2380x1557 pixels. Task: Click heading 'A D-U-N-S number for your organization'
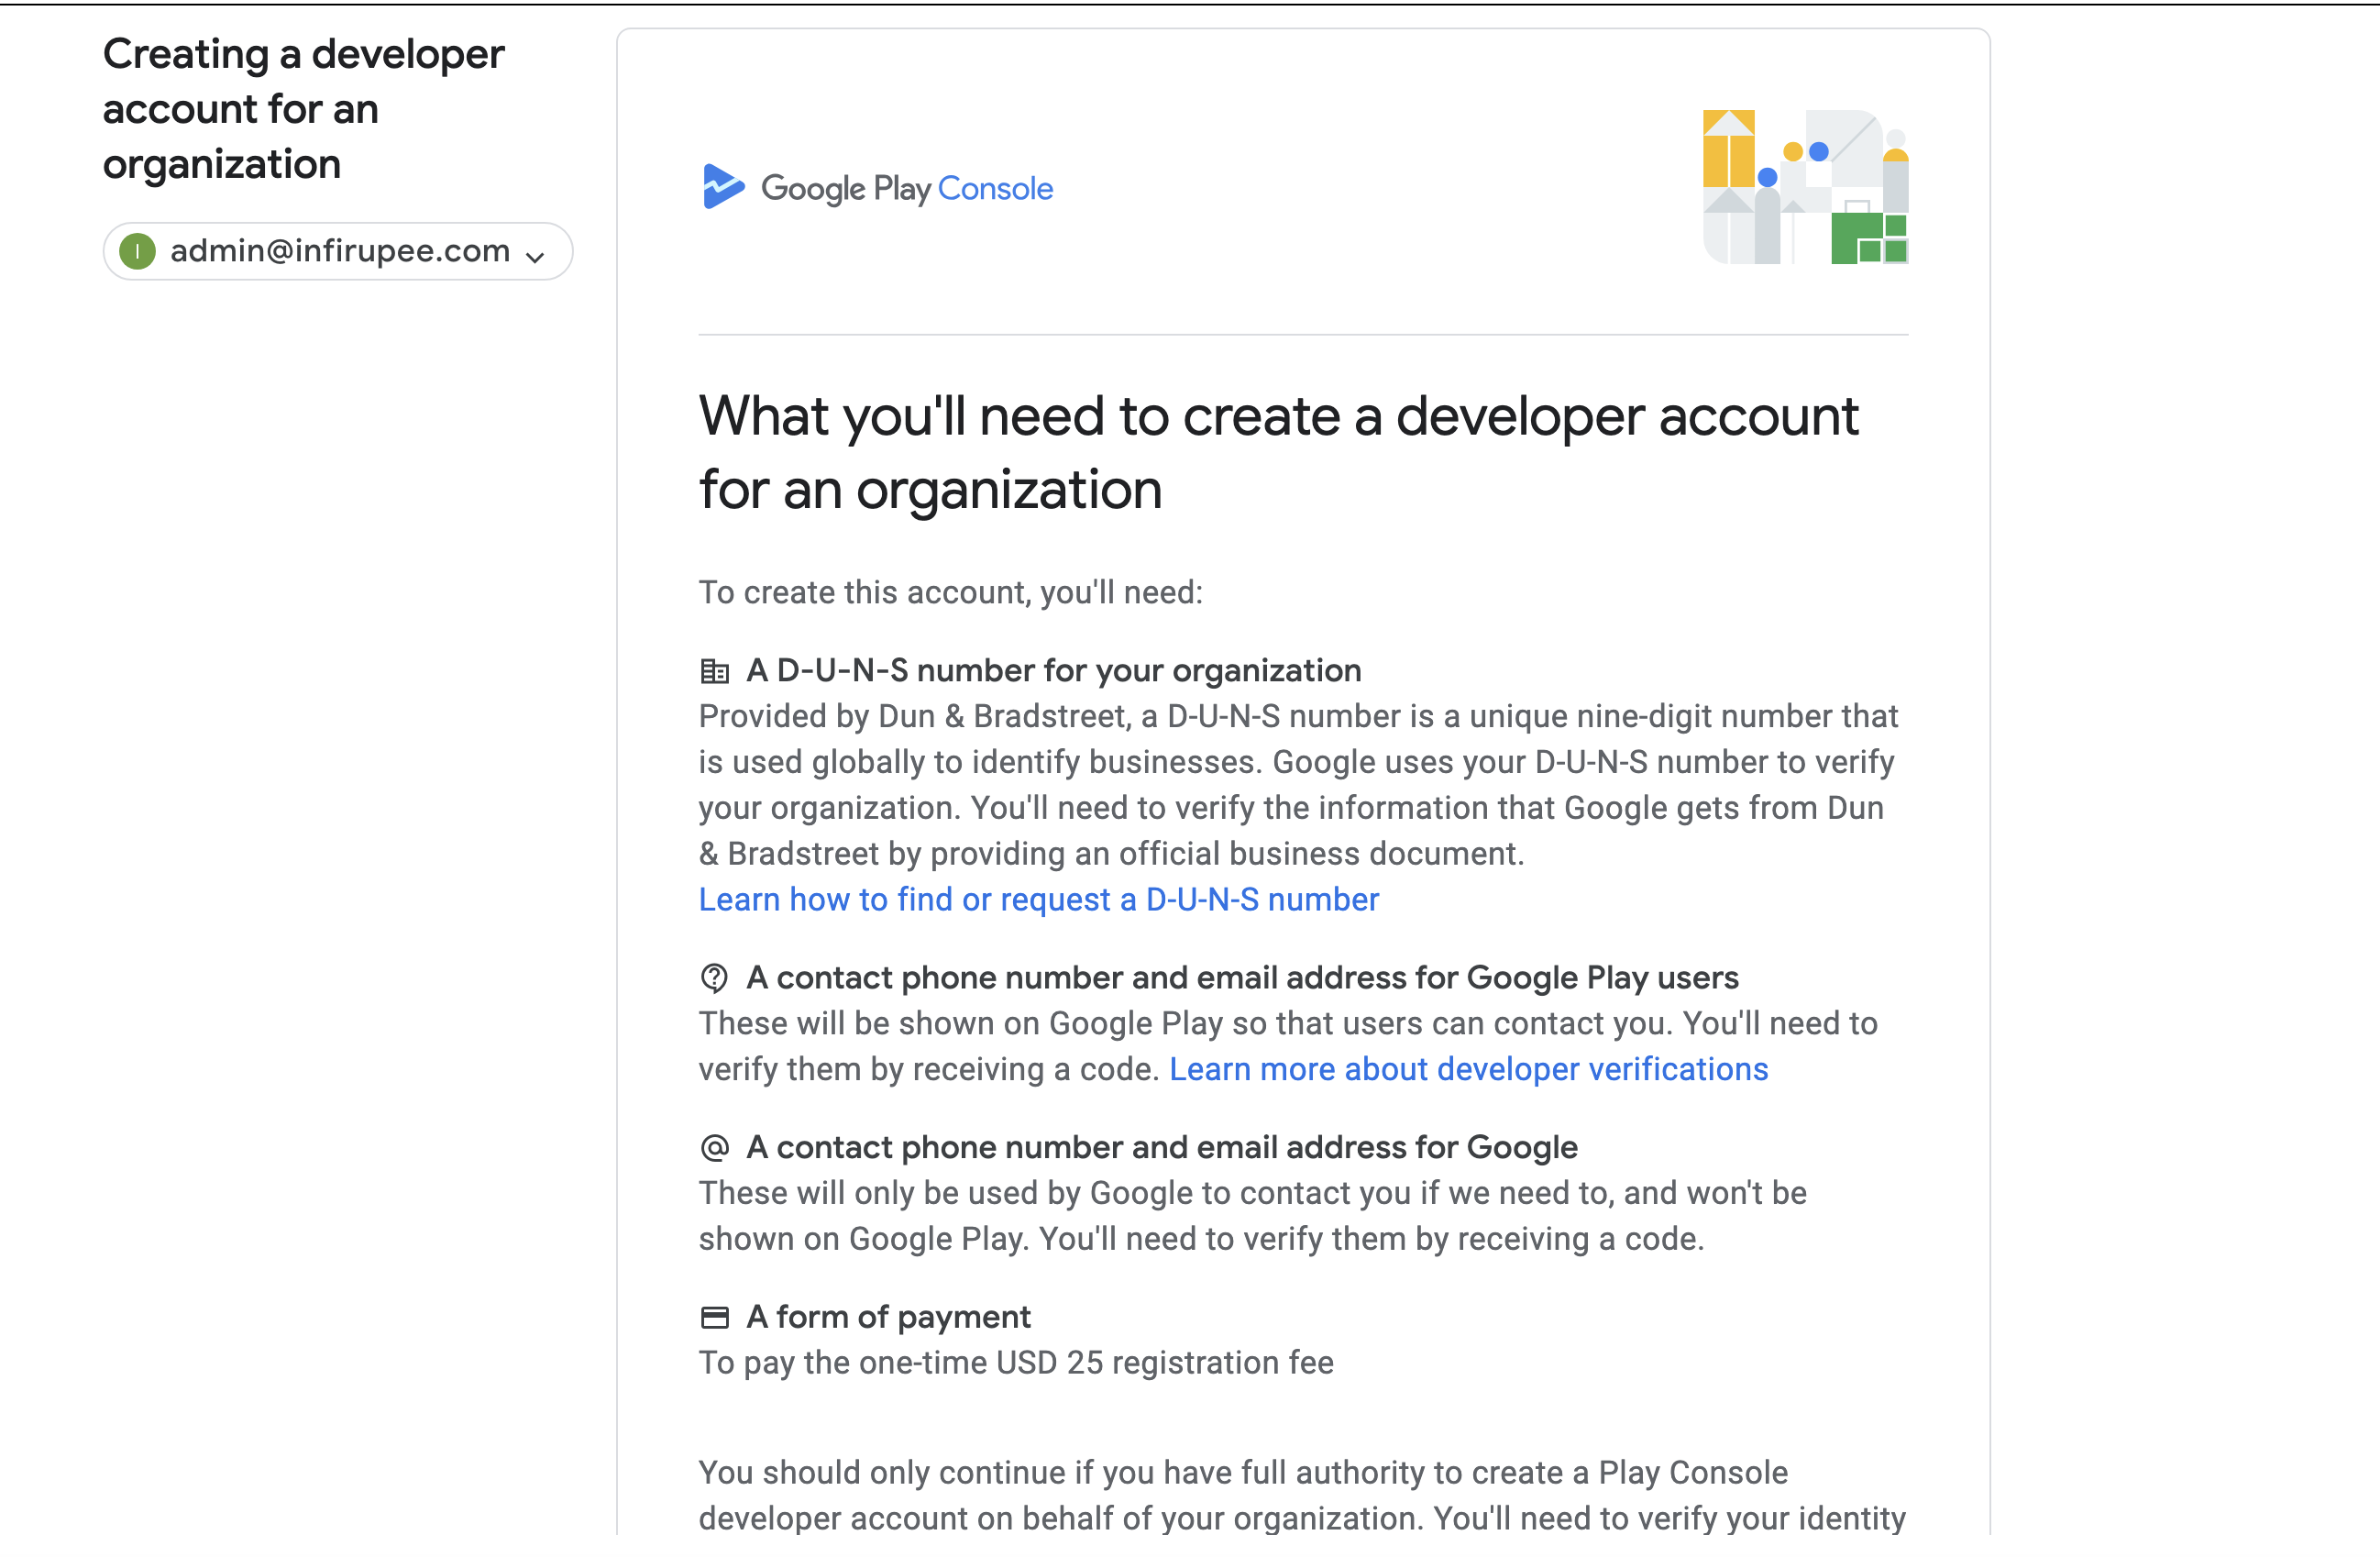point(1053,670)
